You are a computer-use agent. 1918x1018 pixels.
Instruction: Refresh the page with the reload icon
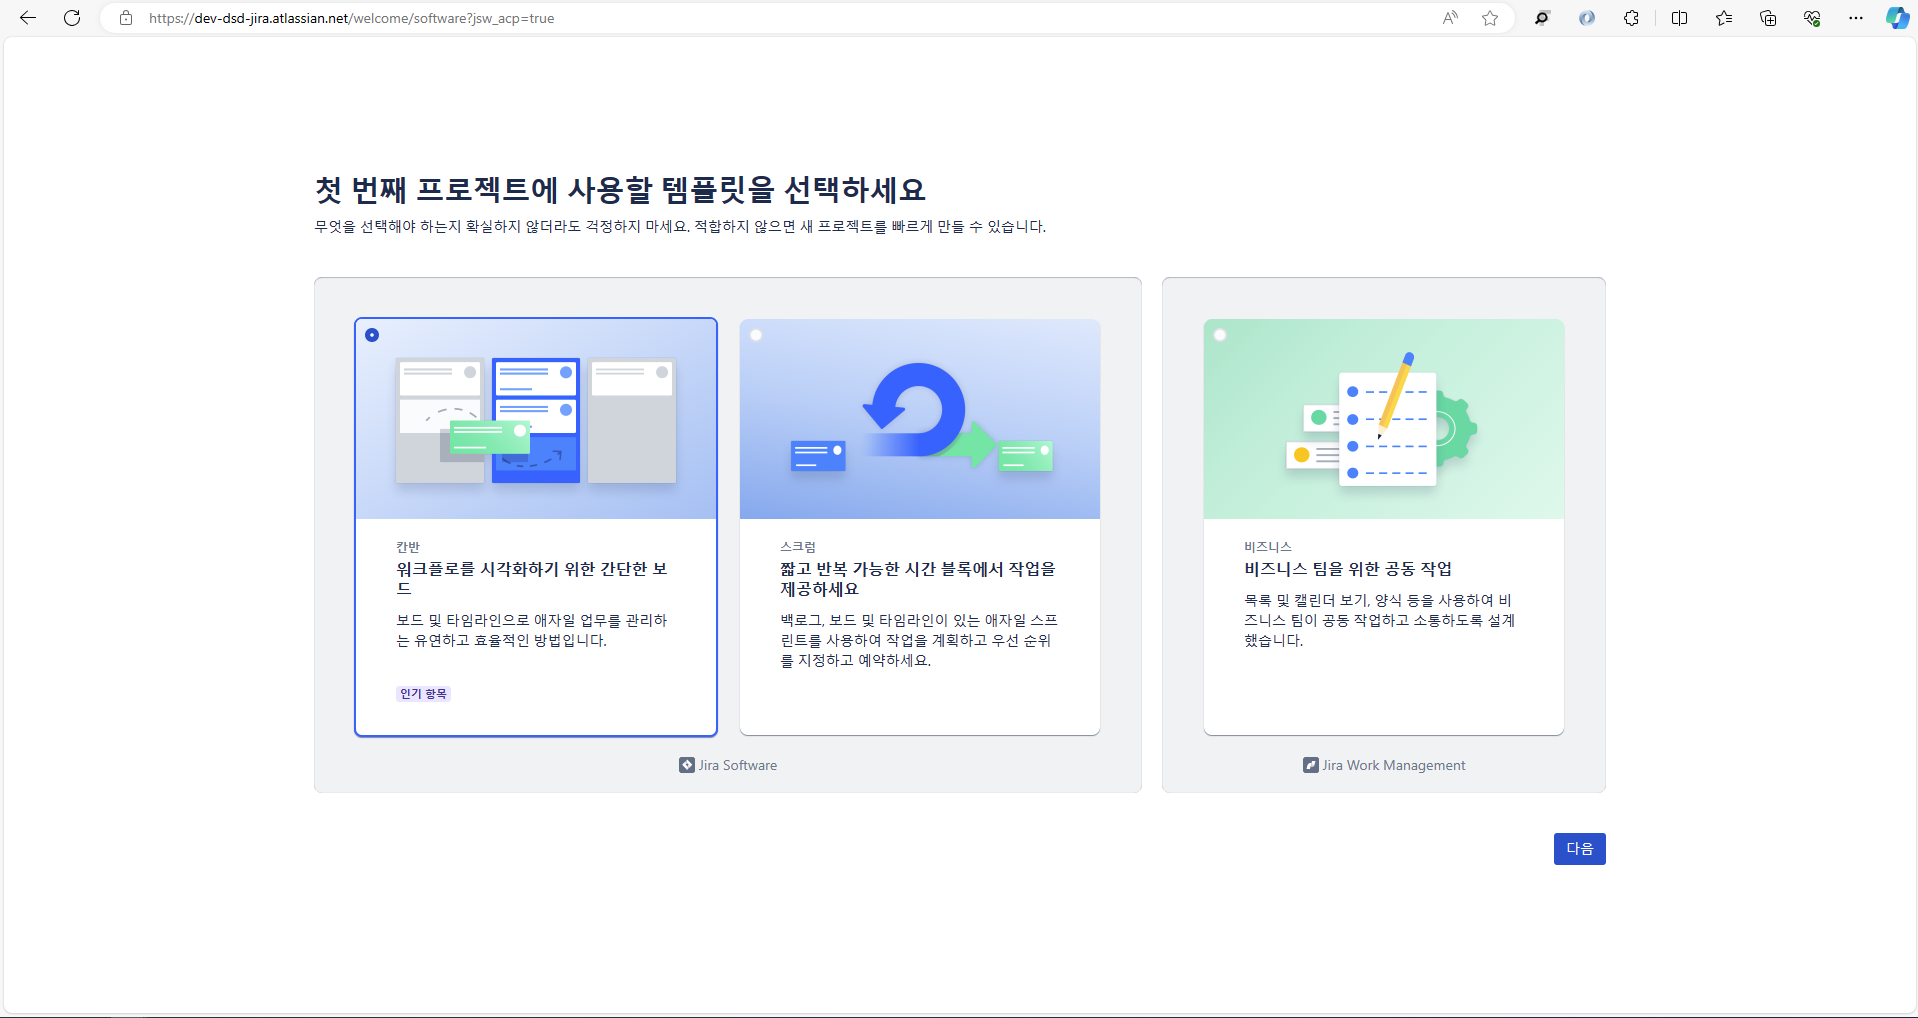[72, 18]
